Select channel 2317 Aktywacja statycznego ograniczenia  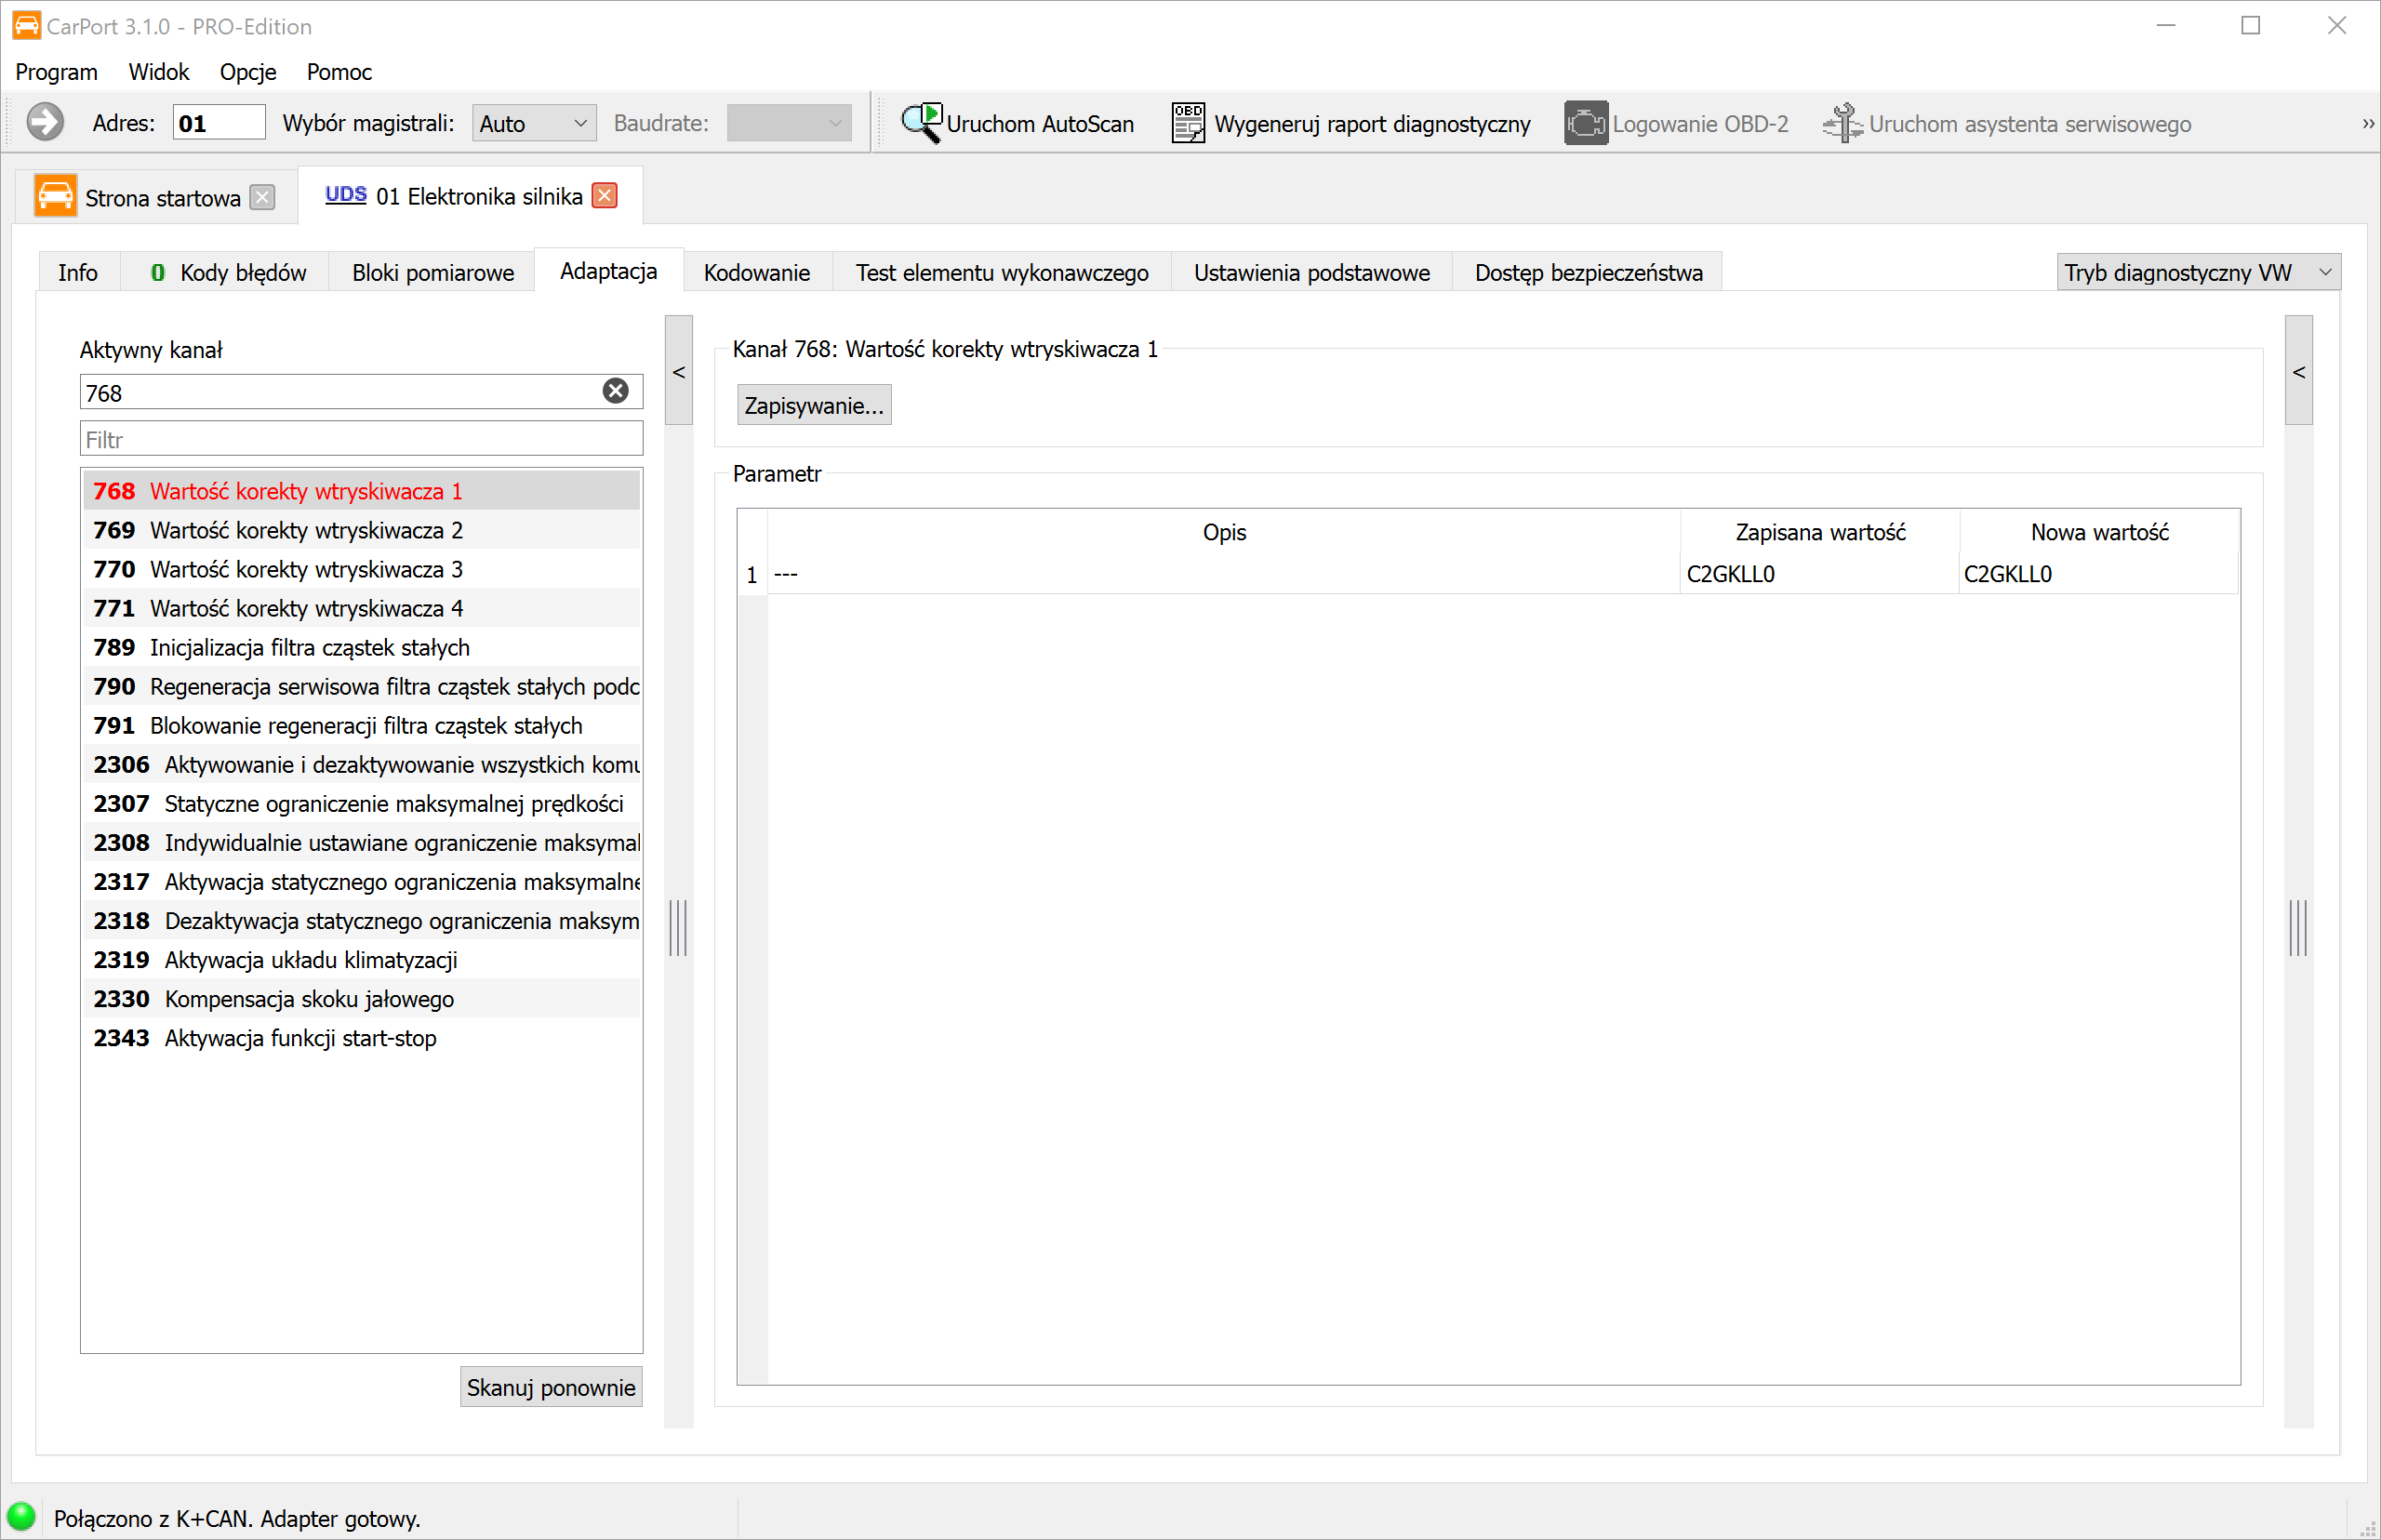coord(361,881)
